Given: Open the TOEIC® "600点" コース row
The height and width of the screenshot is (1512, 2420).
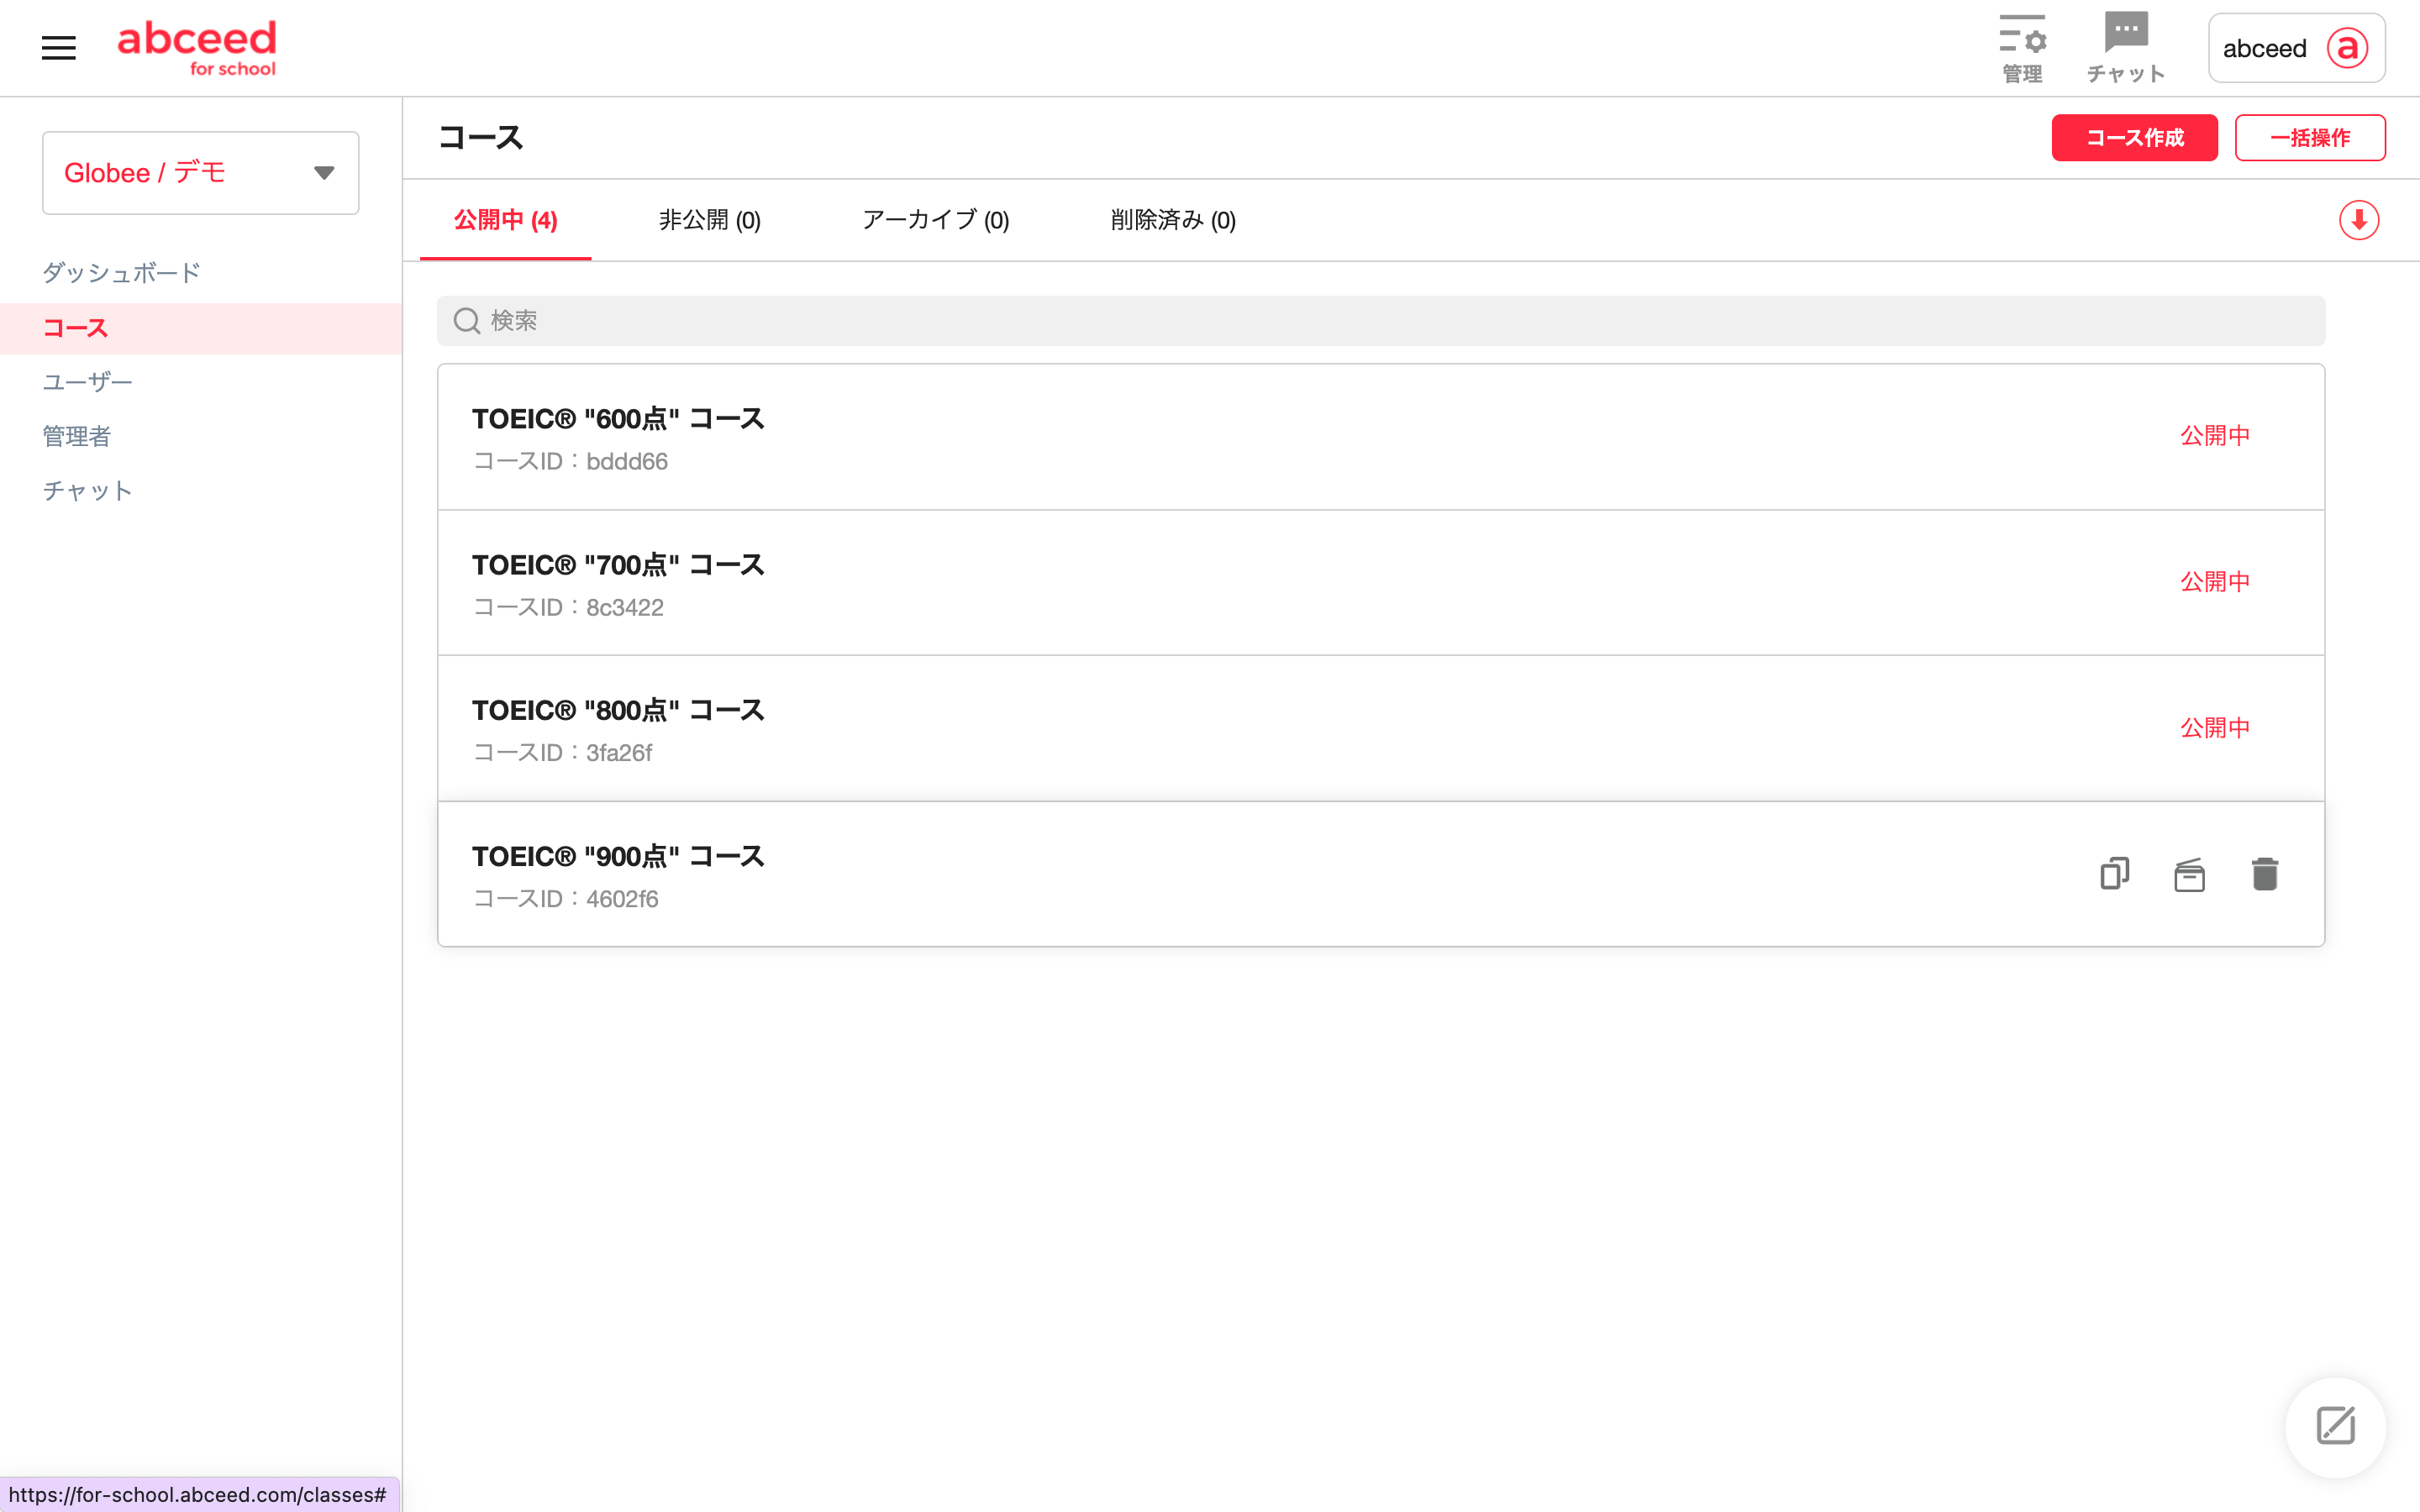Looking at the screenshot, I should point(1380,437).
